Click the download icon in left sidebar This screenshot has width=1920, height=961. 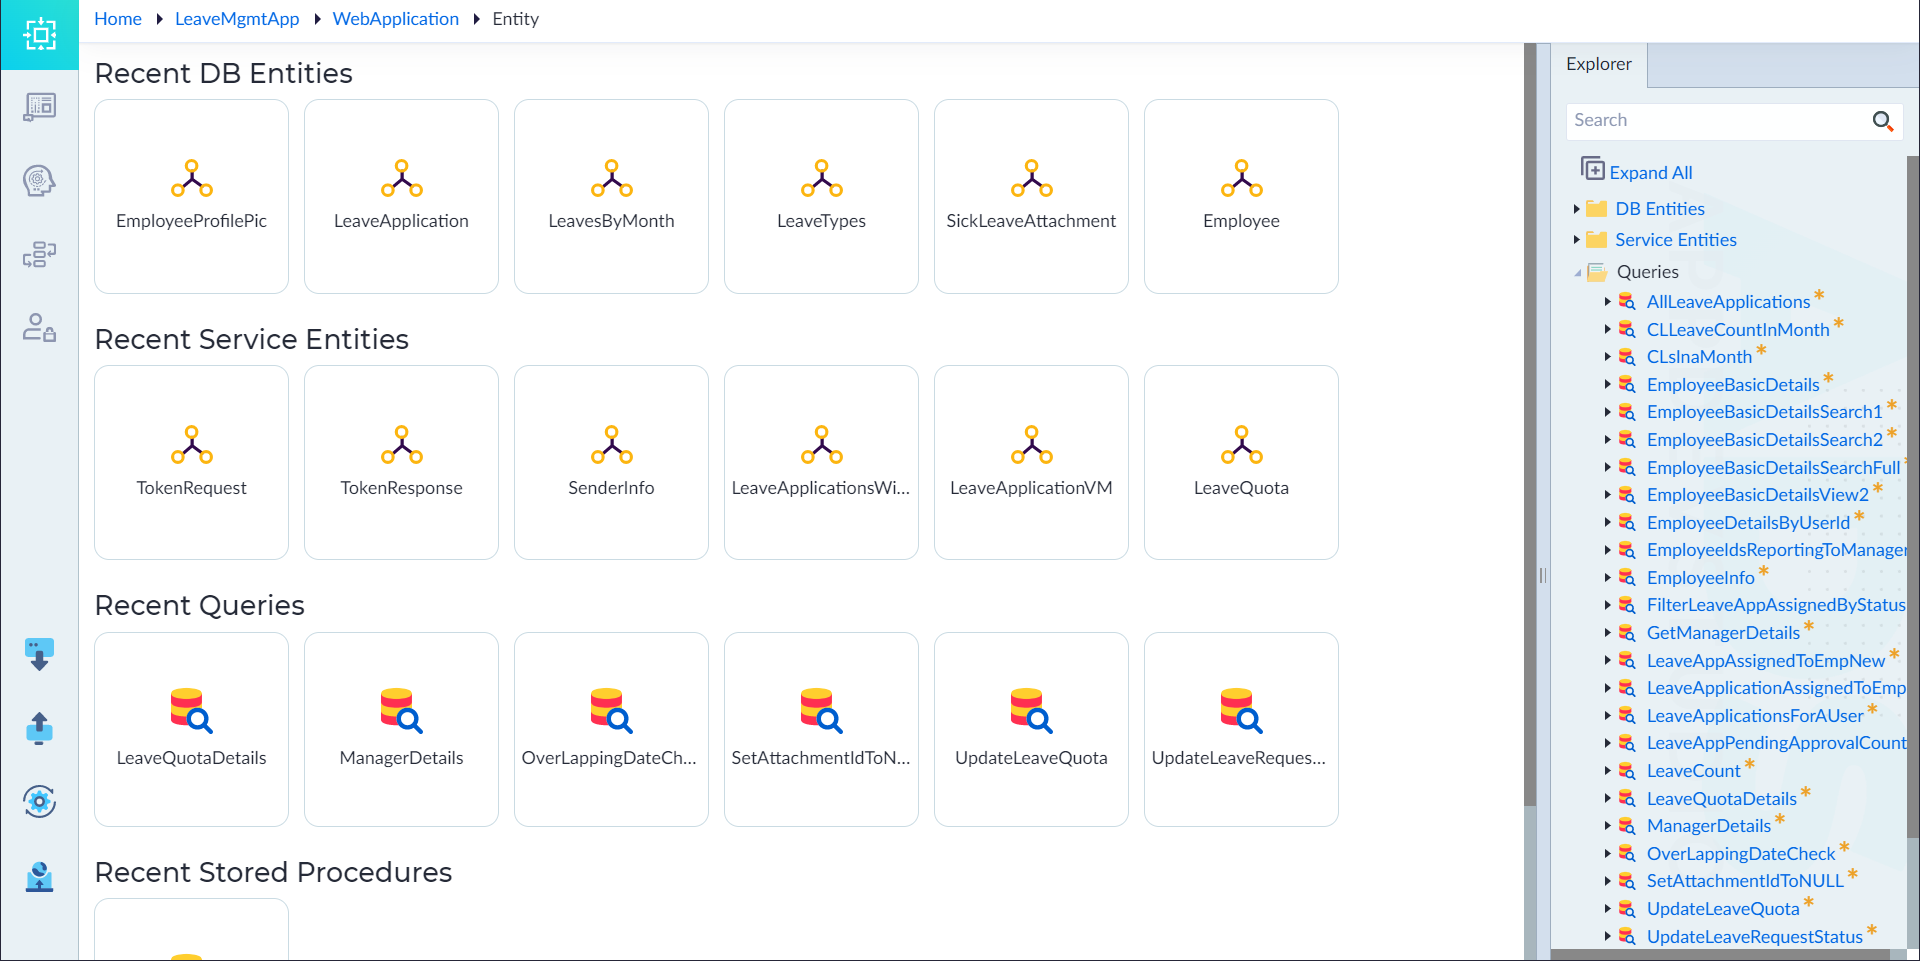(x=39, y=654)
